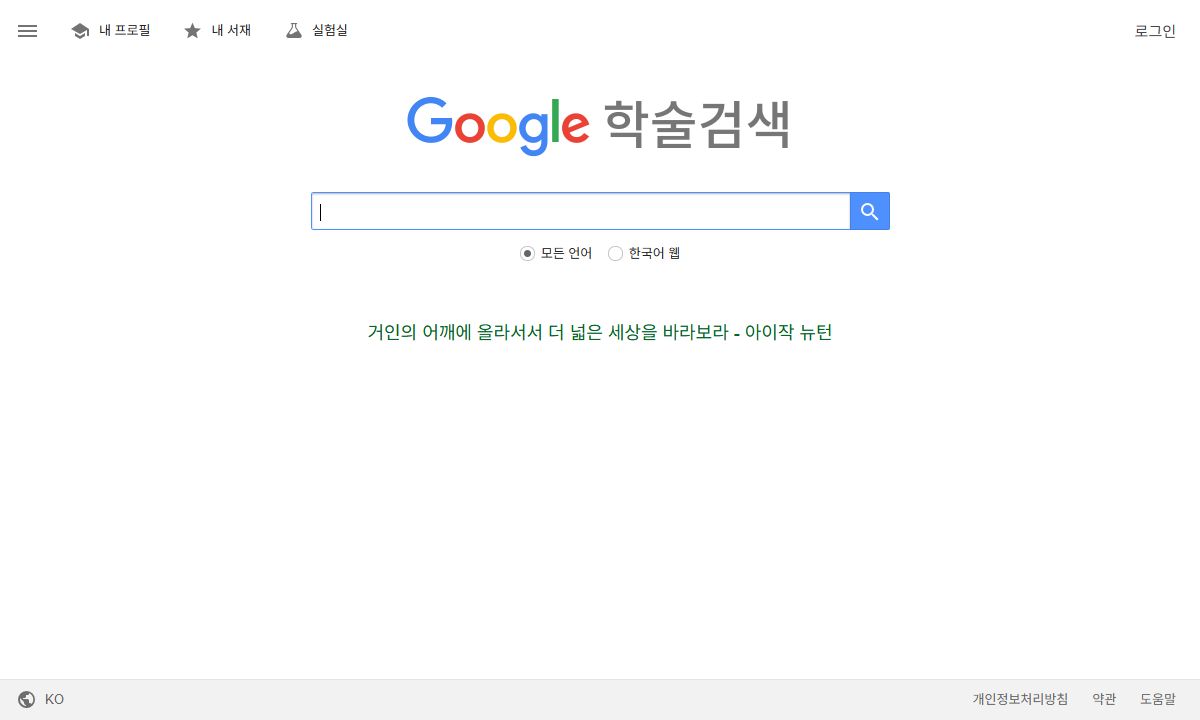This screenshot has height=720, width=1200.
Task: Click the green Isaac Newton quote text
Action: click(x=600, y=332)
